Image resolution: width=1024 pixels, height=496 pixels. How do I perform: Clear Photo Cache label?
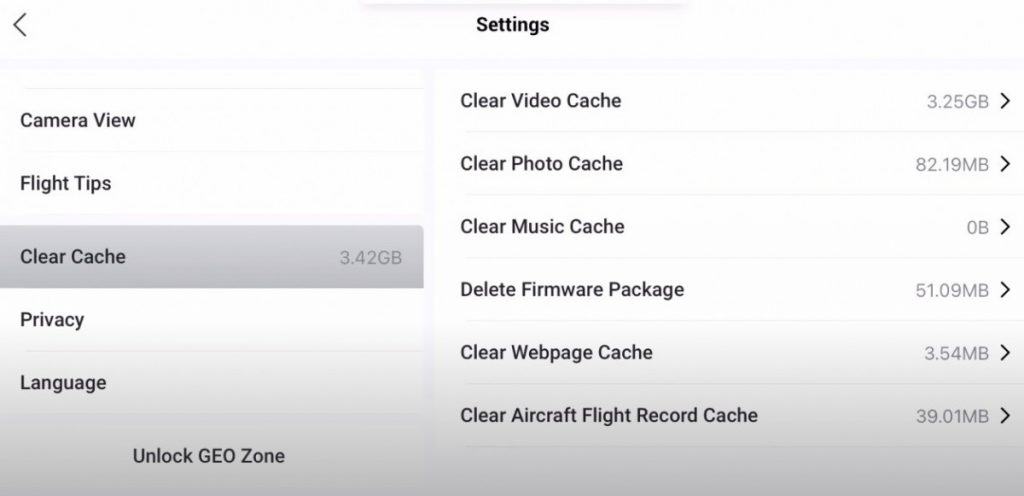coord(541,163)
